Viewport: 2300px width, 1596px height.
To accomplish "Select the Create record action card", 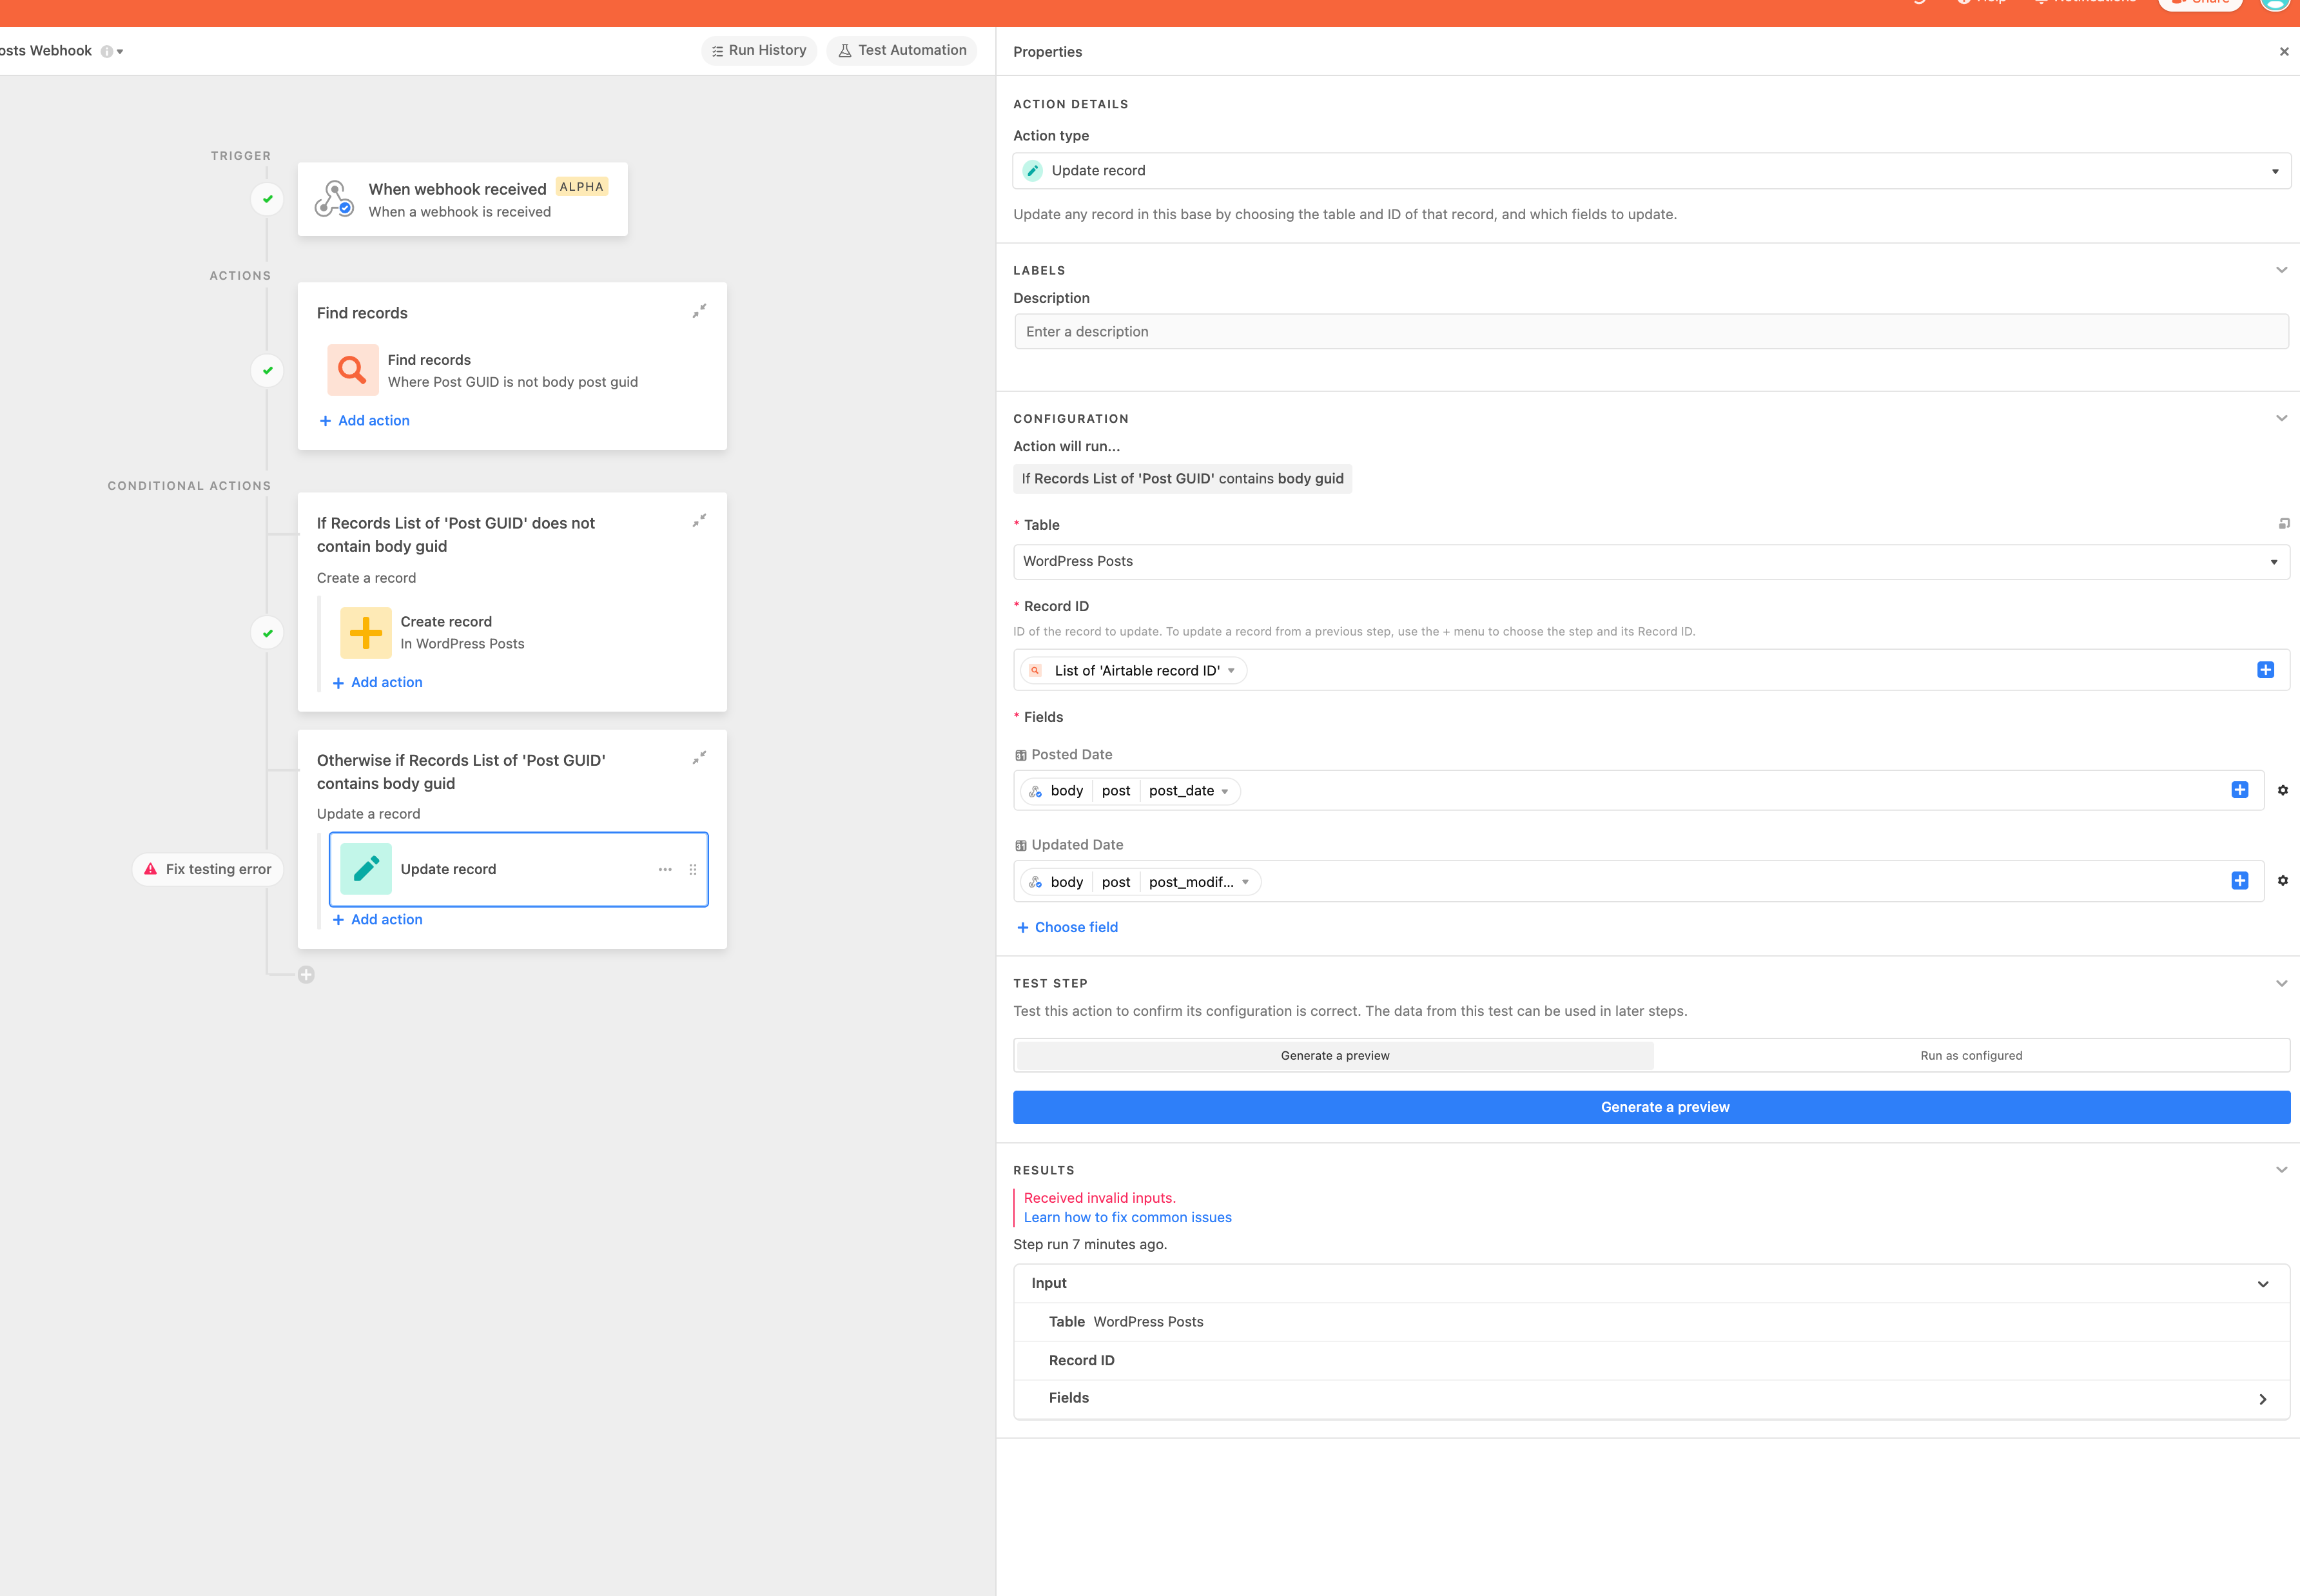I will pyautogui.click(x=518, y=632).
